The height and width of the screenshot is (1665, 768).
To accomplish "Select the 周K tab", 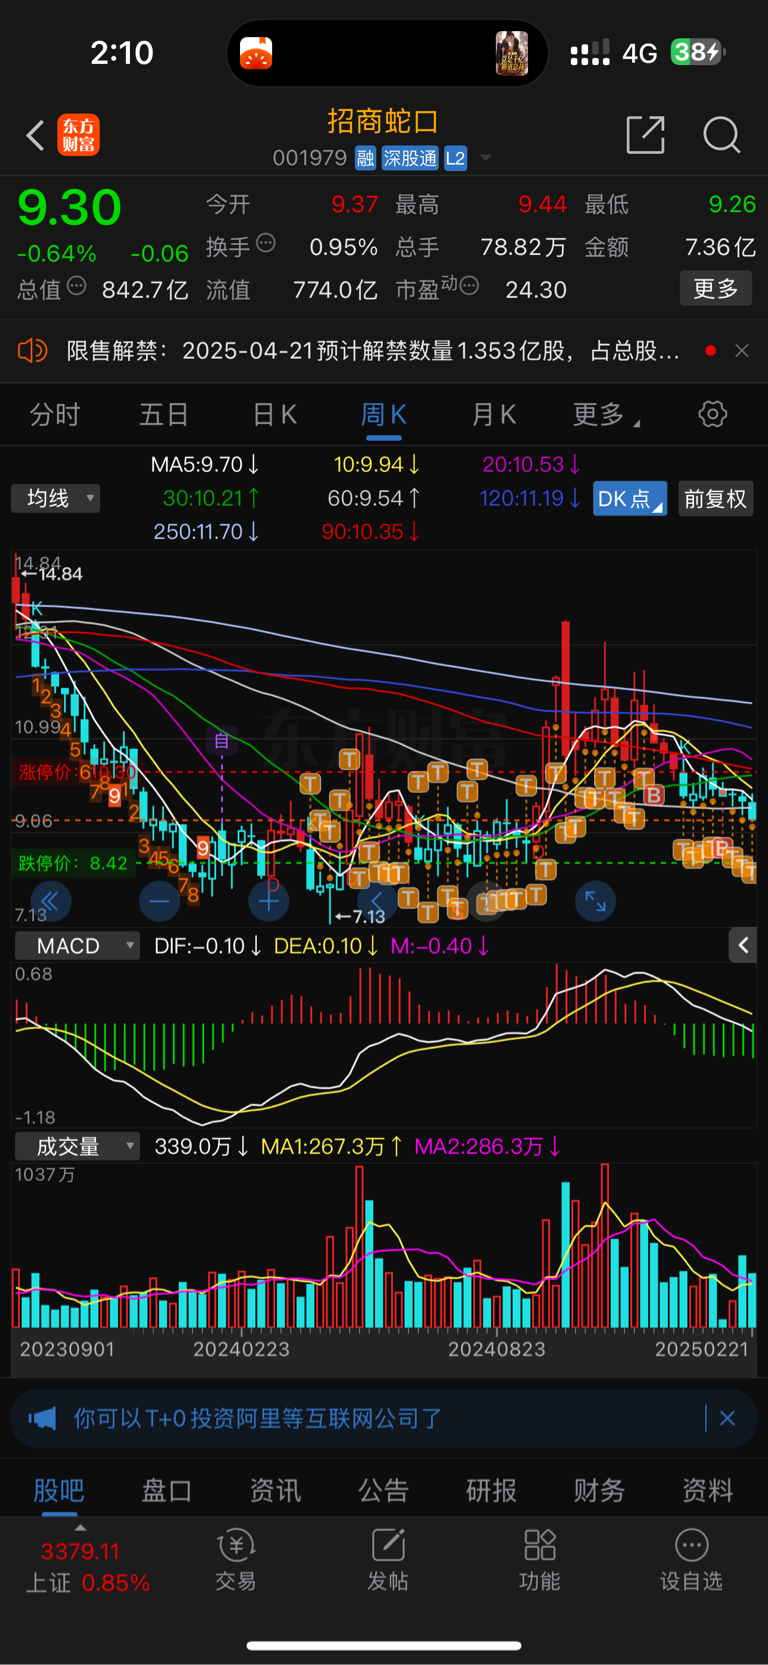I will (x=384, y=415).
